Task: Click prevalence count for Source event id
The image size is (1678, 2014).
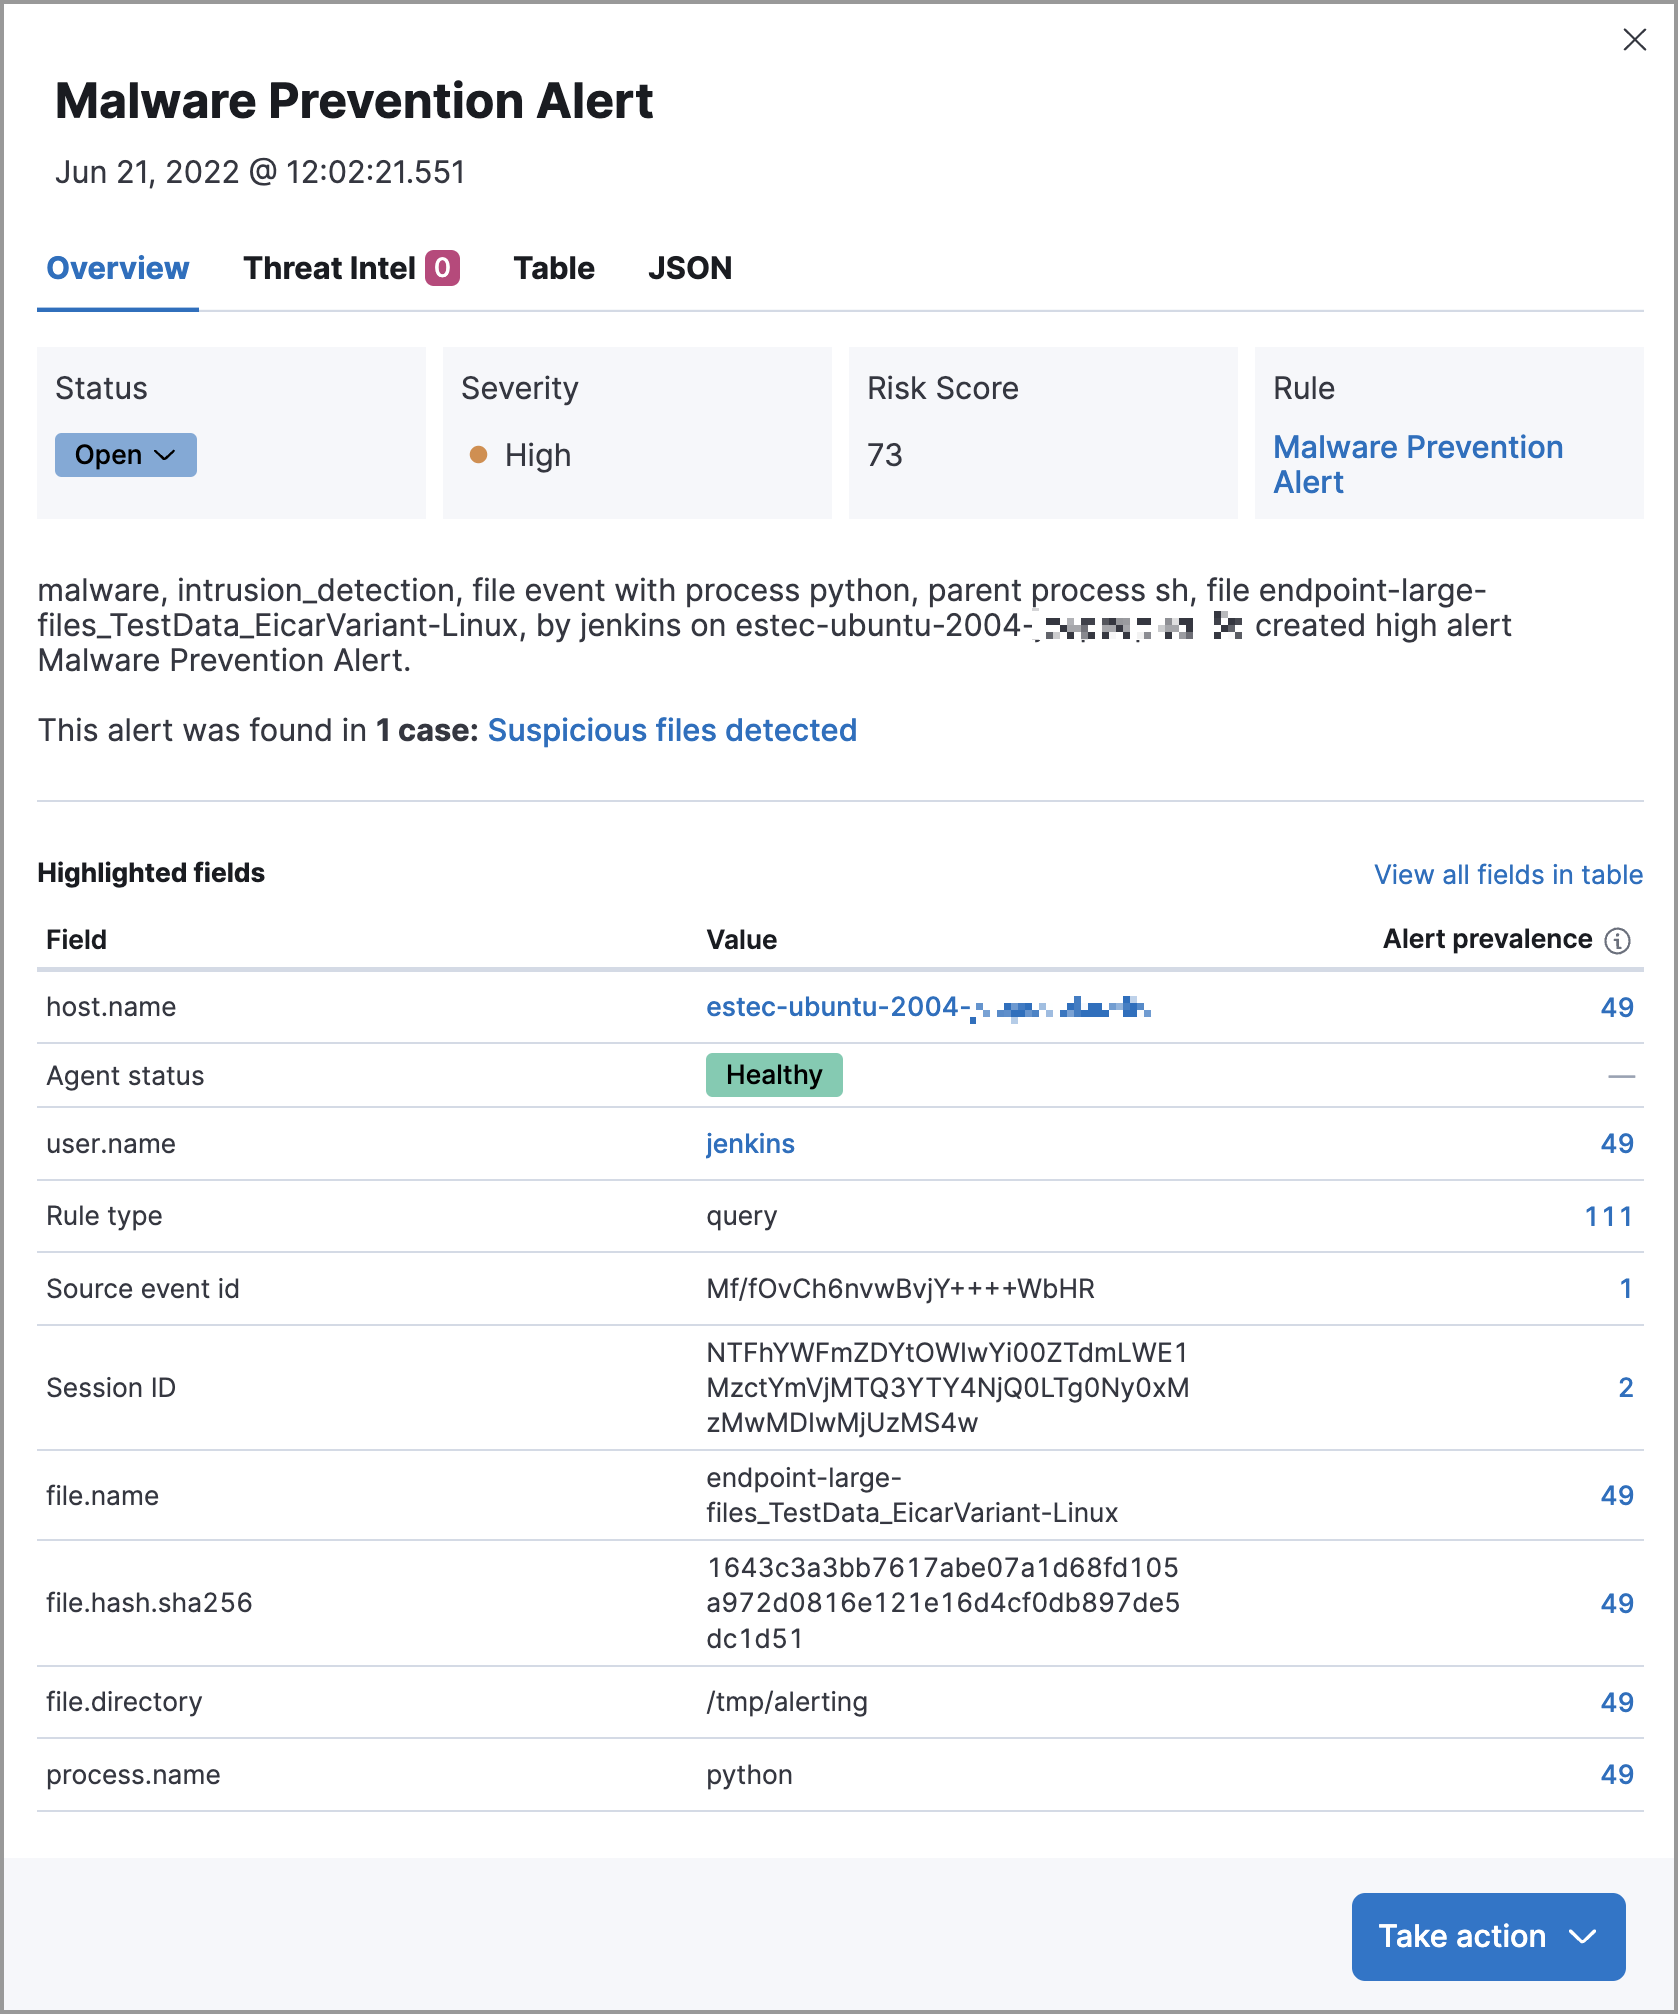Action: (1625, 1289)
